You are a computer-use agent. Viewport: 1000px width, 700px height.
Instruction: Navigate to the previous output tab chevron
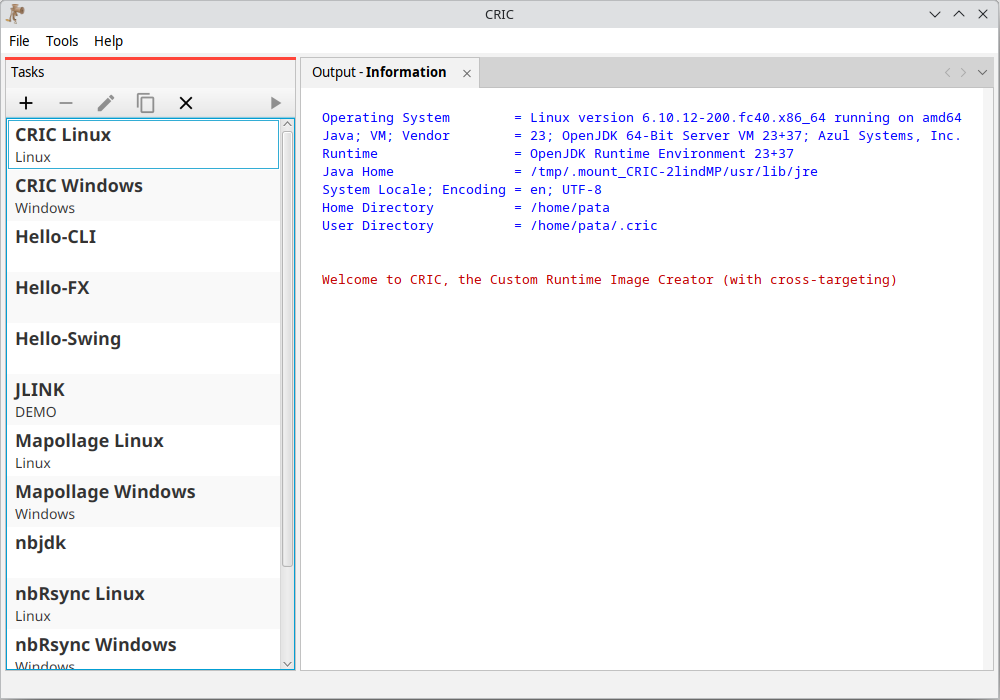tap(947, 72)
